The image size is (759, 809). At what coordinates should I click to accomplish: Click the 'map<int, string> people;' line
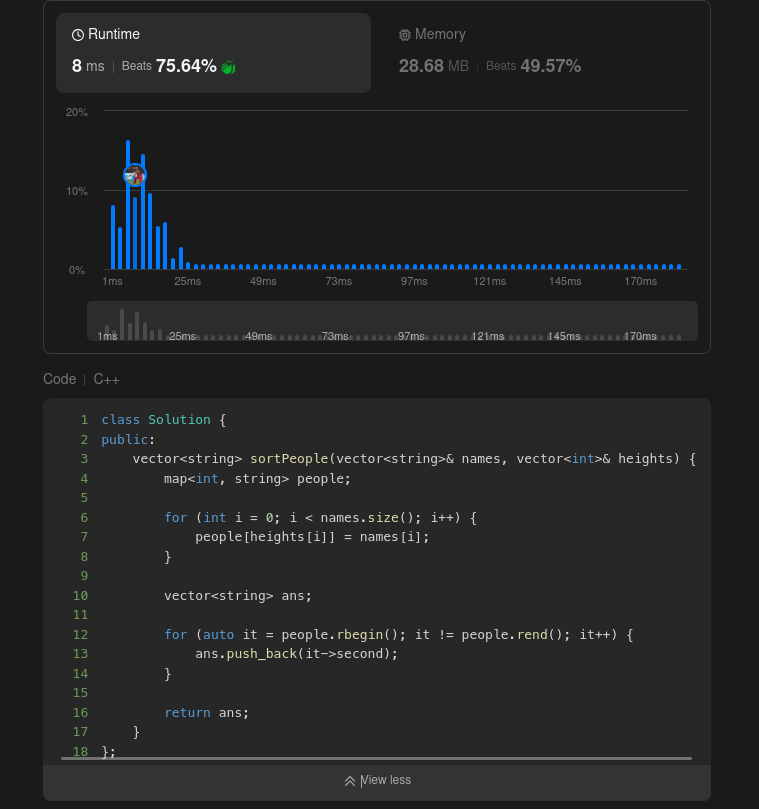point(257,478)
